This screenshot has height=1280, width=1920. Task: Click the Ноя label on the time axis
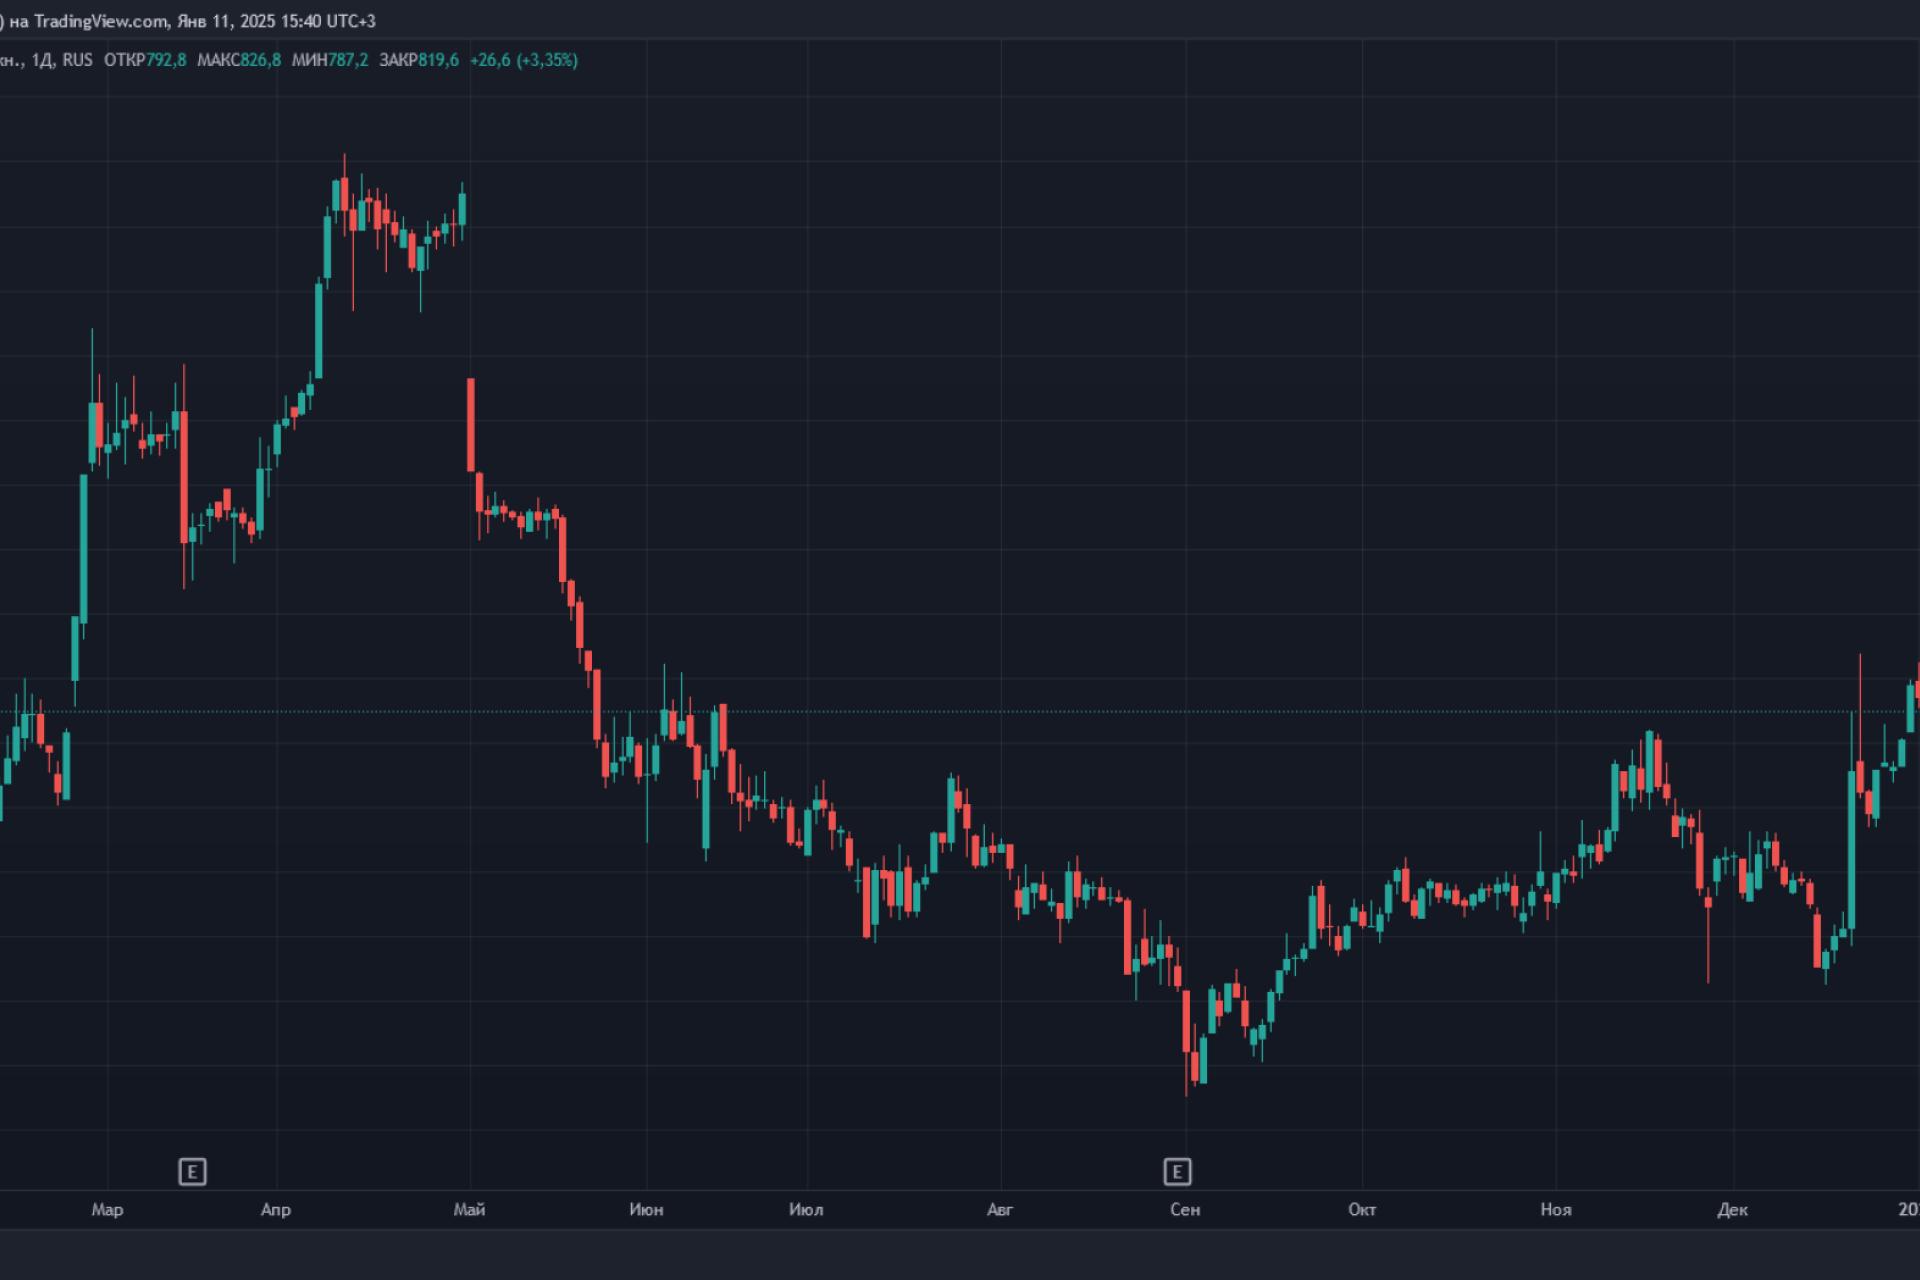tap(1556, 1210)
